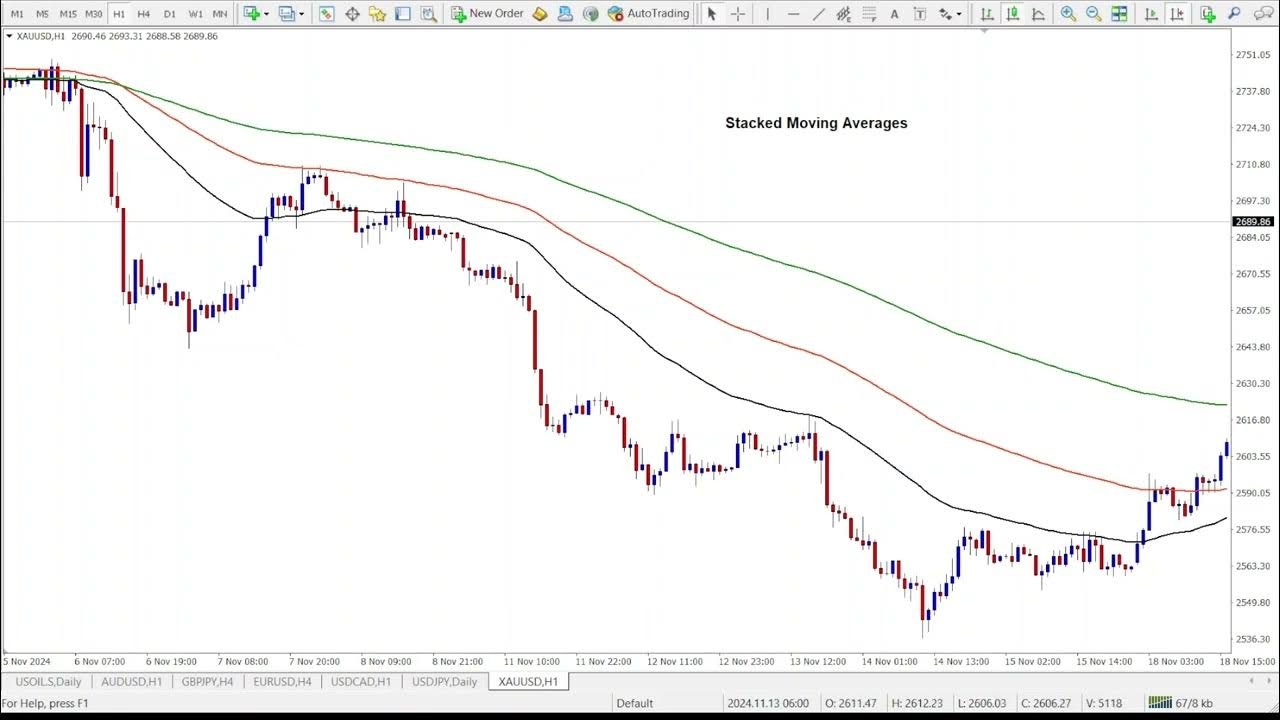
Task: Switch to the AUDUSD,H1 chart tab
Action: coord(131,682)
